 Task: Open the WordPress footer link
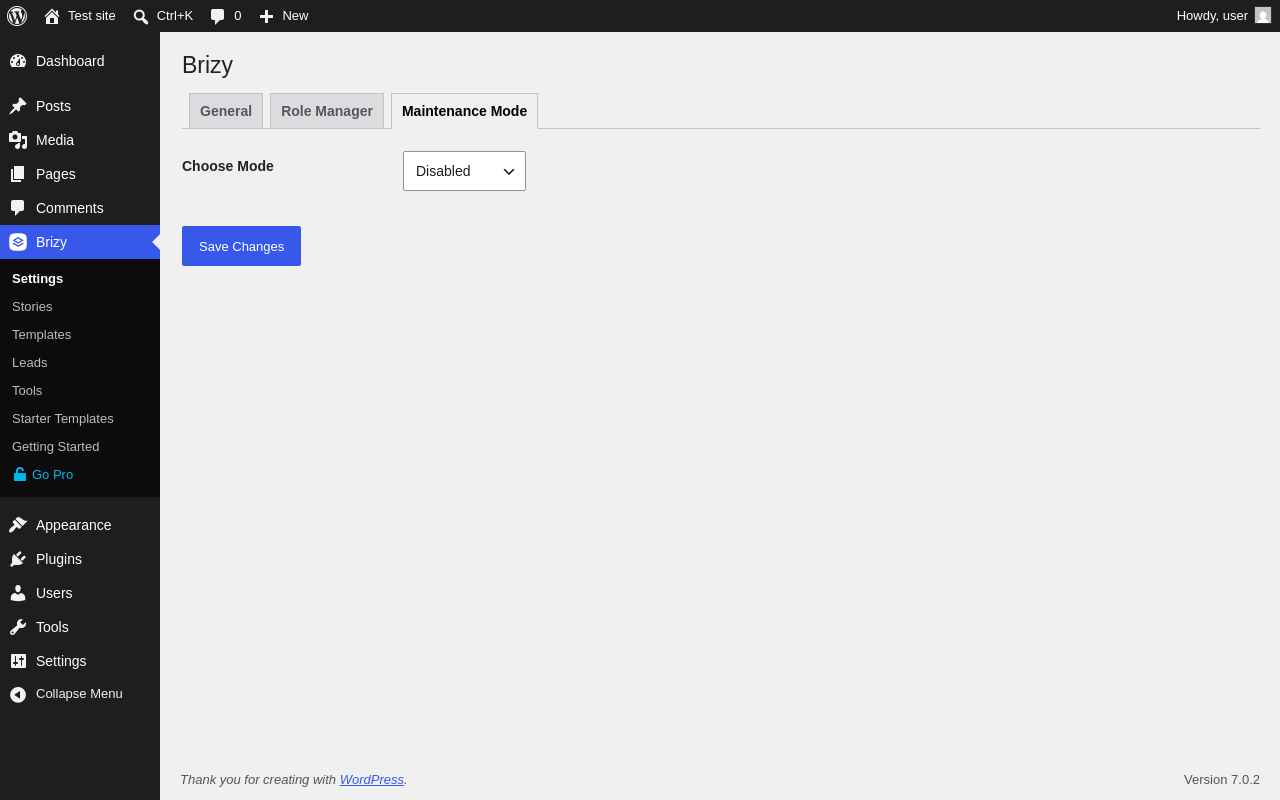point(372,779)
